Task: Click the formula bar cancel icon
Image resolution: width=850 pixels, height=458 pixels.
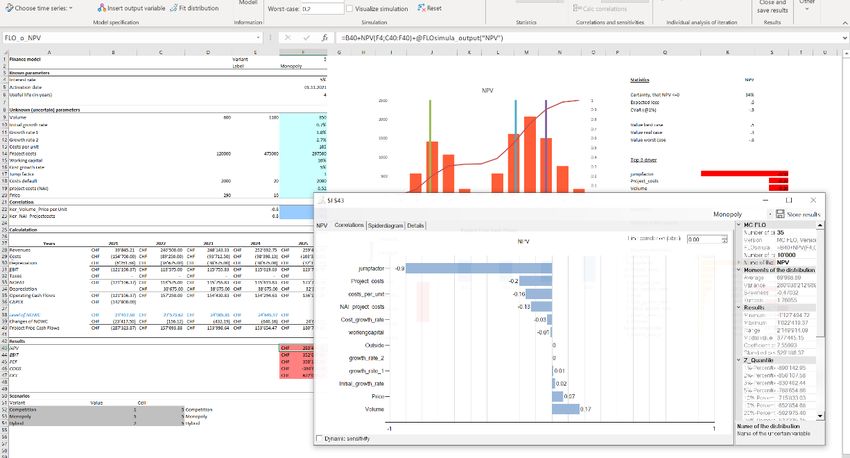Action: pyautogui.click(x=287, y=38)
